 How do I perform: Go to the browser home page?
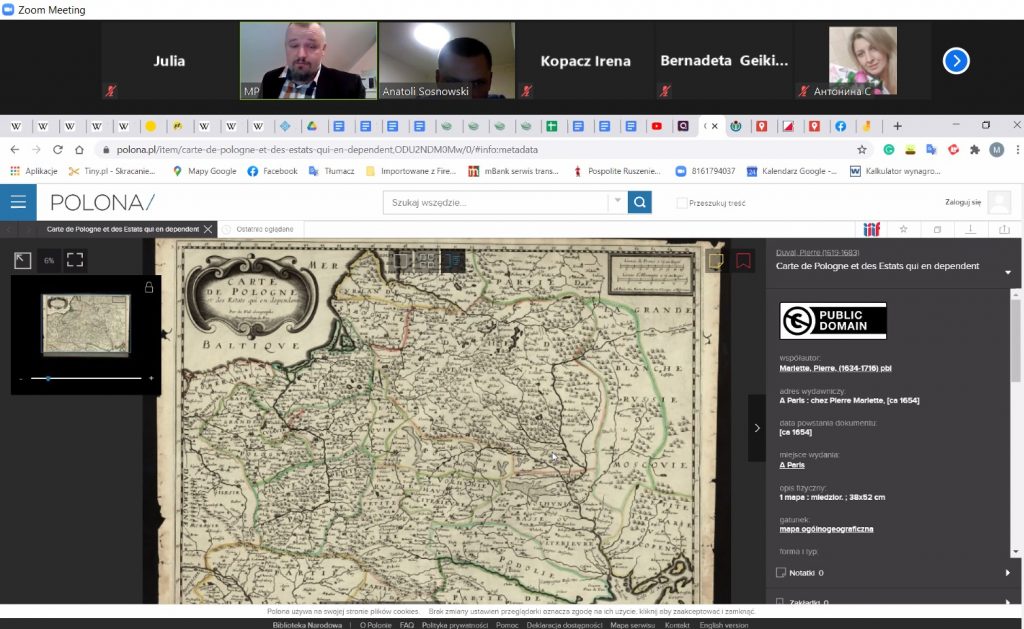click(79, 150)
